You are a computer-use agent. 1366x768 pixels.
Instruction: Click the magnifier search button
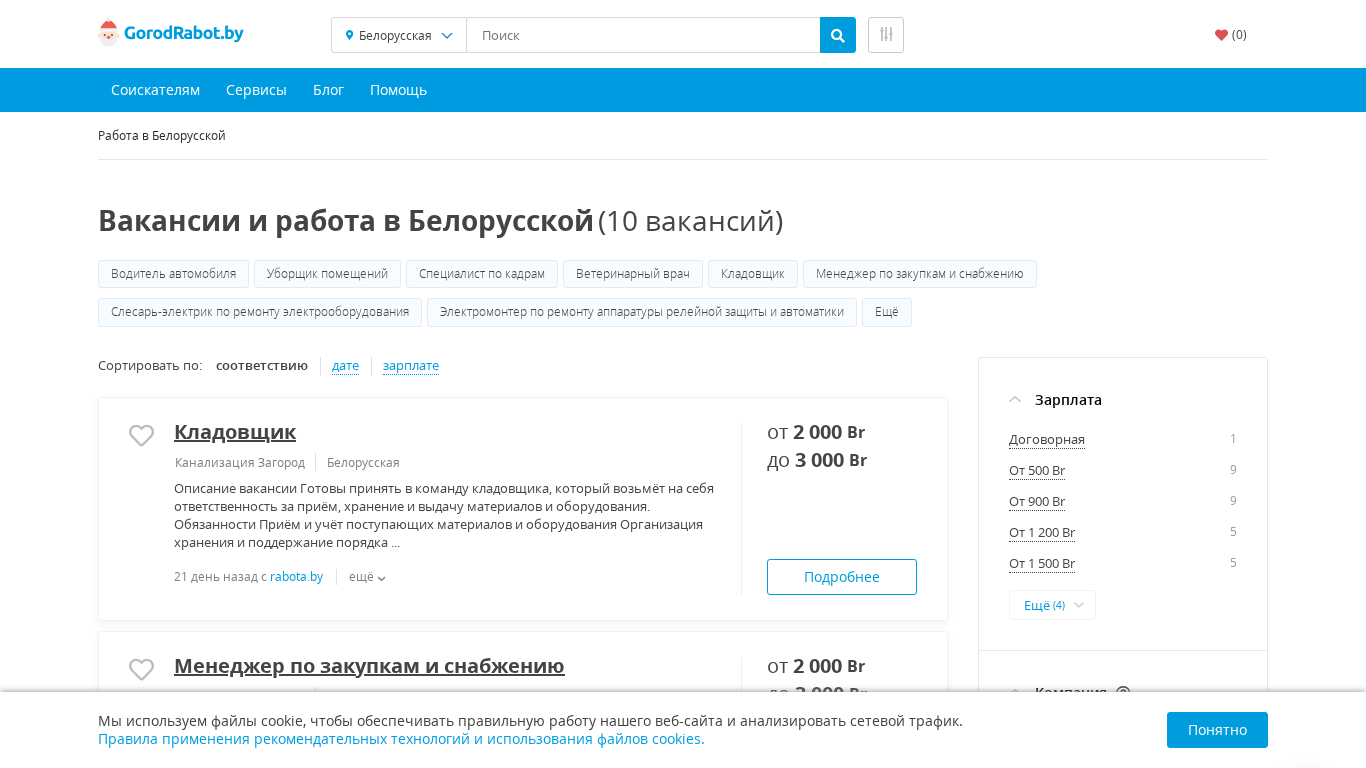tap(838, 35)
